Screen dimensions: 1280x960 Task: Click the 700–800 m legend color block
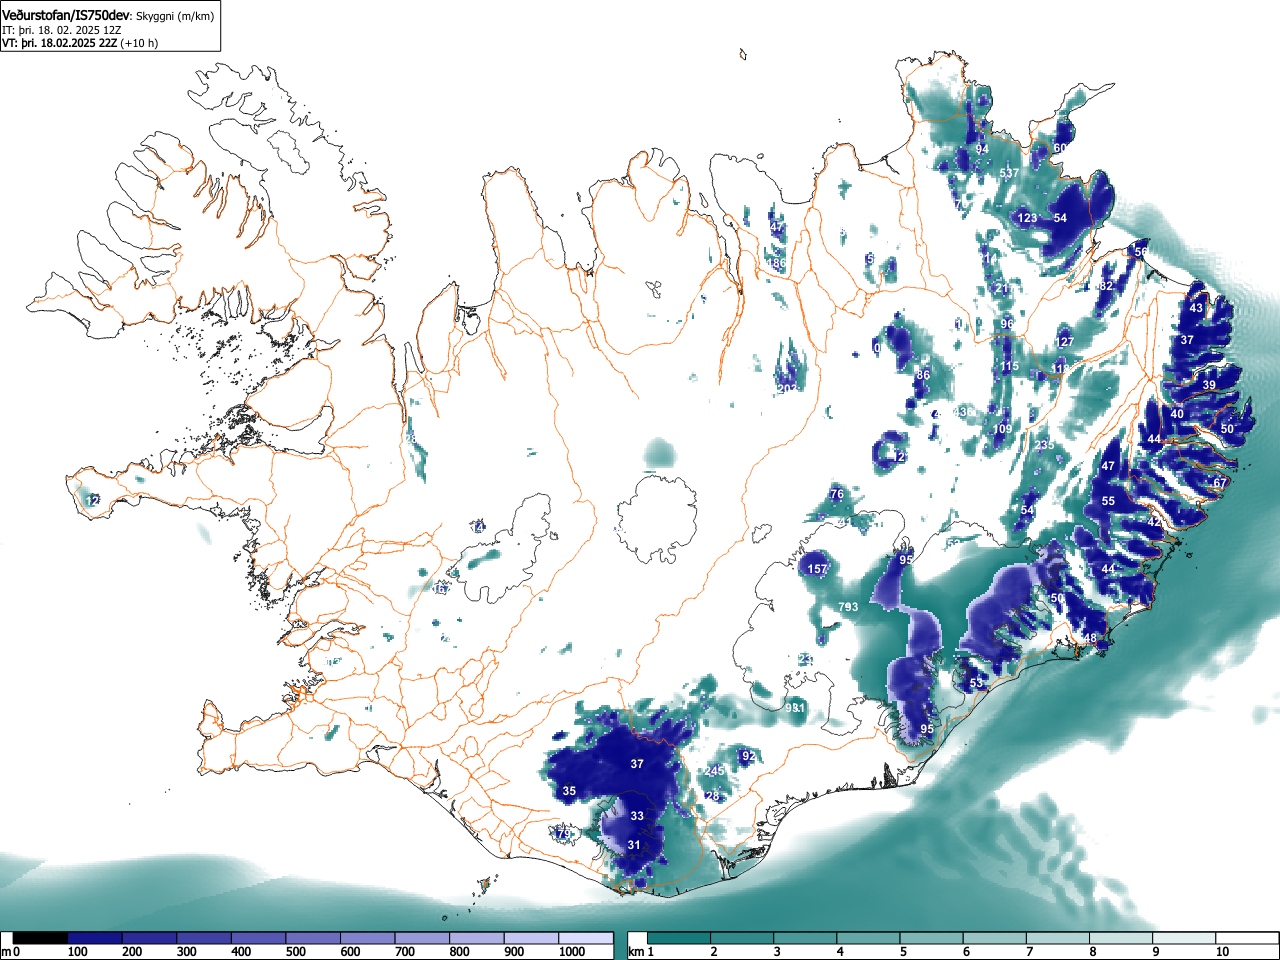click(x=422, y=938)
